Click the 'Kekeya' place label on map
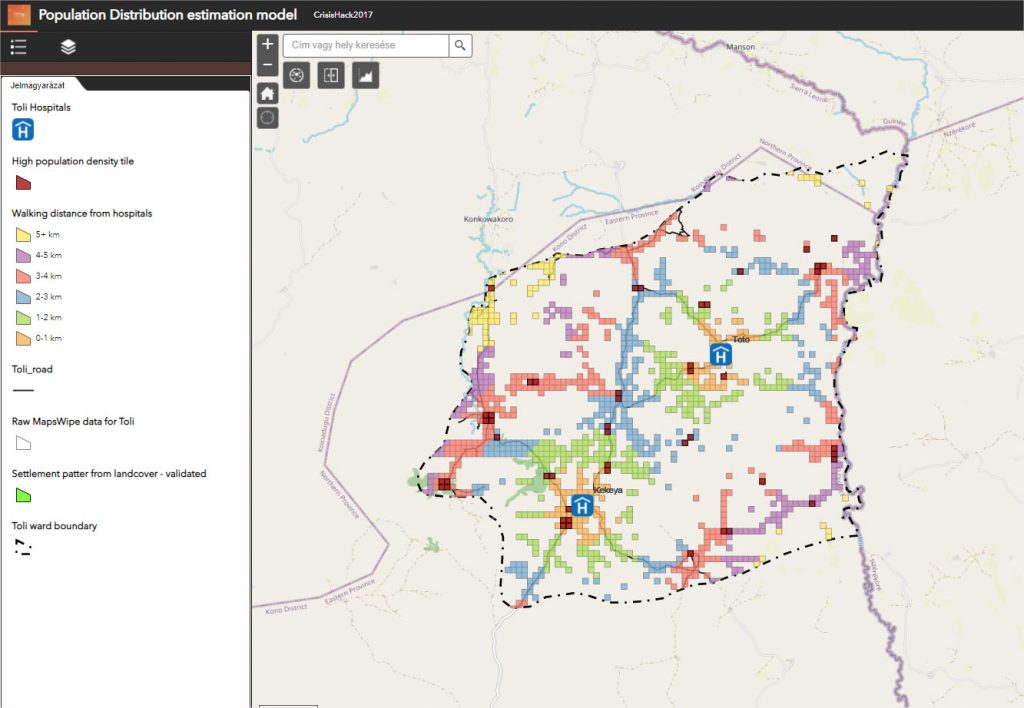1024x708 pixels. [608, 490]
